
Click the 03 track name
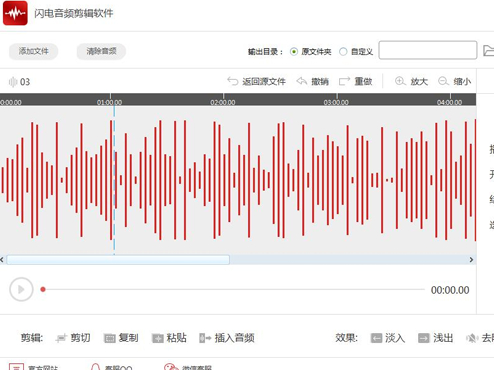tap(25, 82)
